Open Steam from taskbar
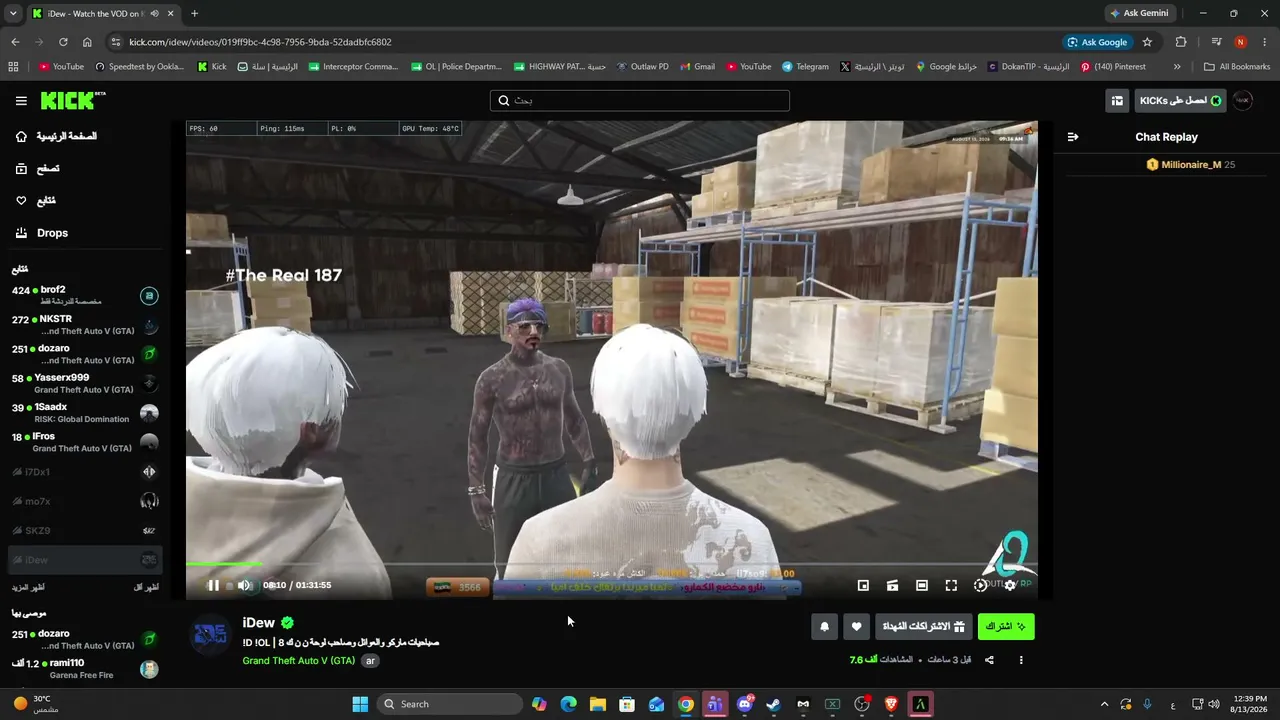 click(x=773, y=704)
